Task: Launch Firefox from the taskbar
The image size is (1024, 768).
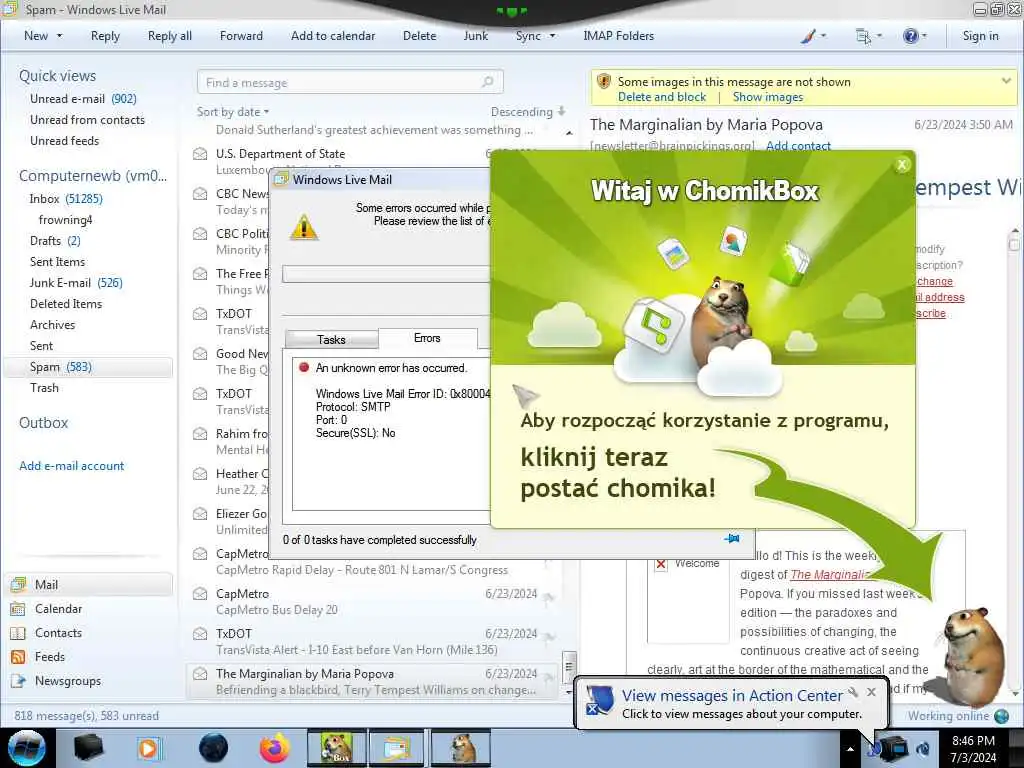Action: tap(274, 748)
